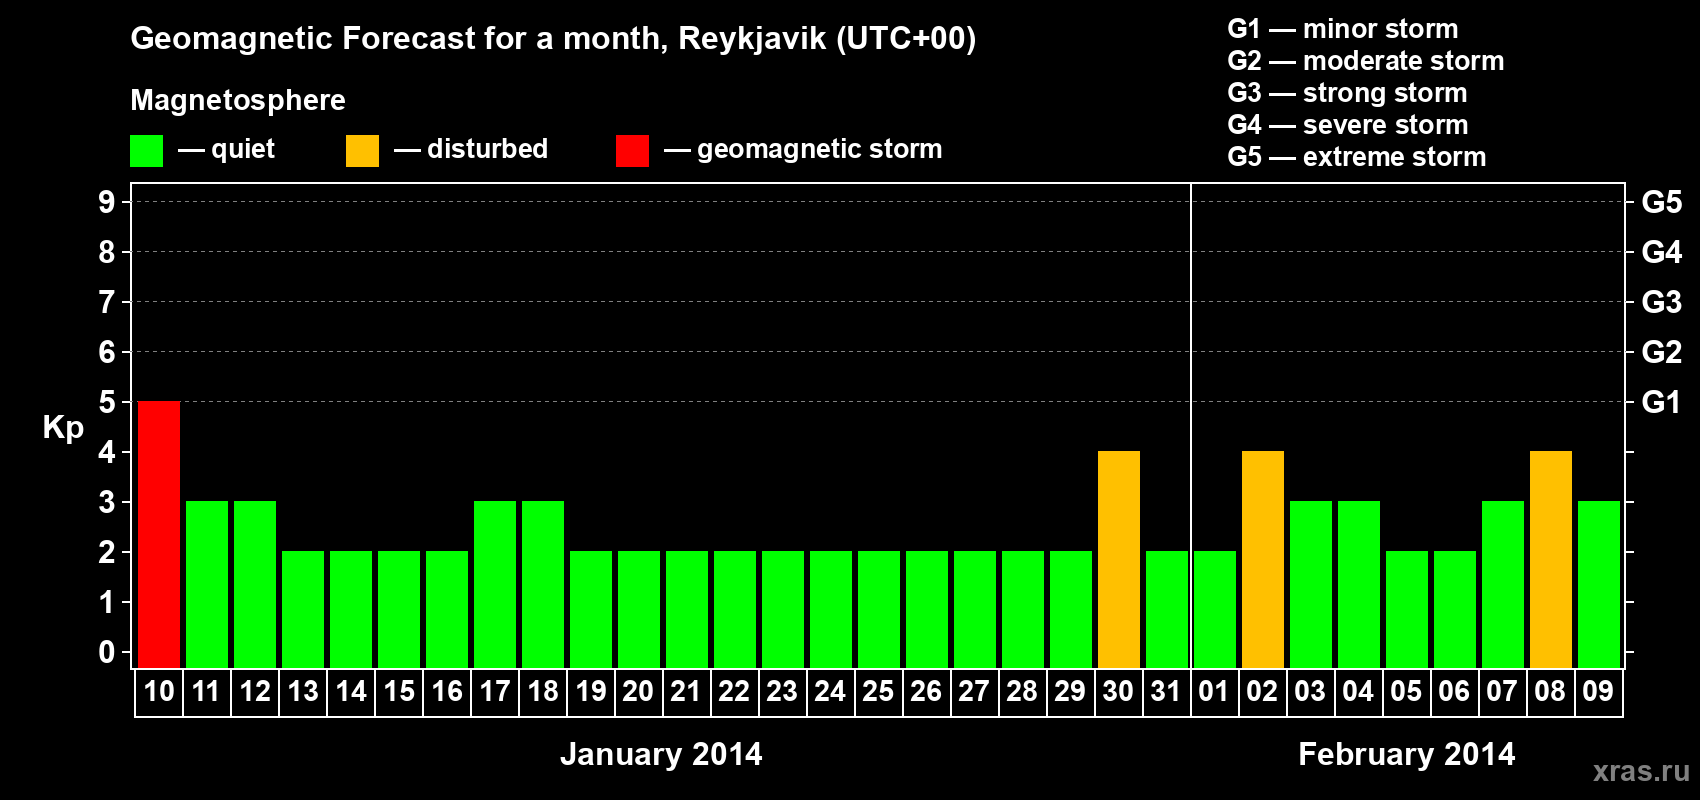Click the 'G4 — severe storm' legend text
Image resolution: width=1700 pixels, height=800 pixels.
1348,125
